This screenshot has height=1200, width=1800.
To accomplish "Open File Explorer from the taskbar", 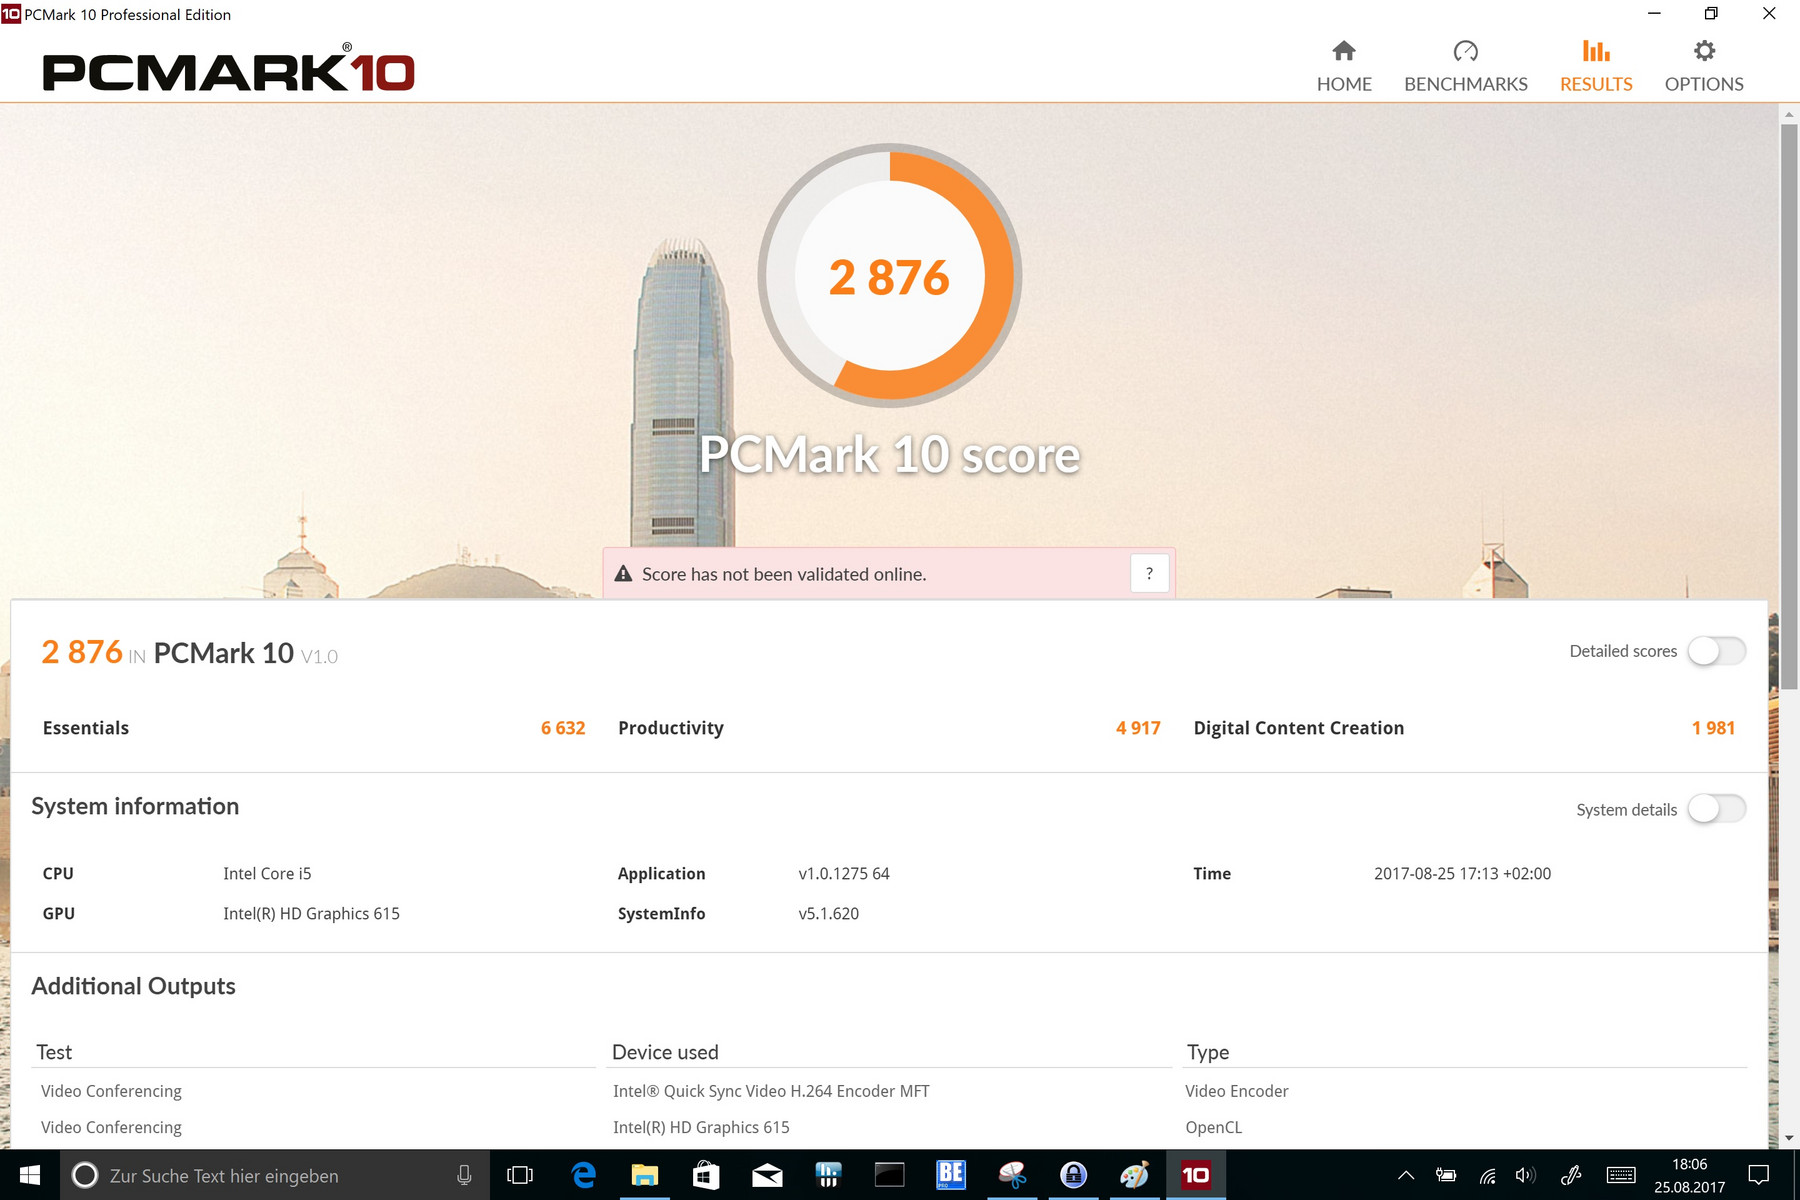I will pos(645,1175).
